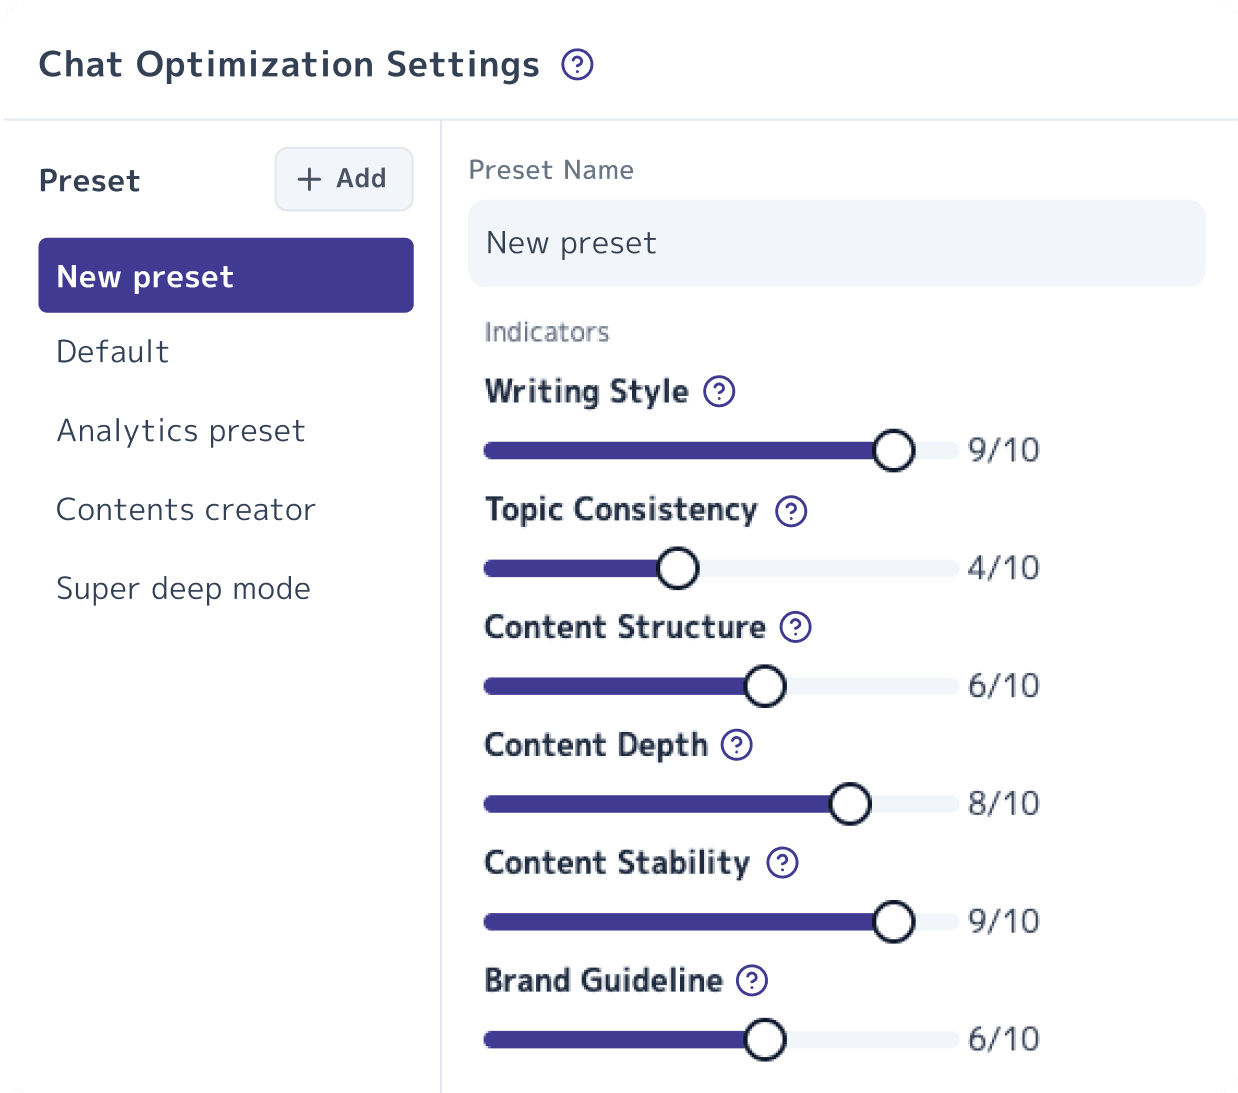The height and width of the screenshot is (1093, 1238).
Task: Select the New preset list item
Action: (226, 275)
